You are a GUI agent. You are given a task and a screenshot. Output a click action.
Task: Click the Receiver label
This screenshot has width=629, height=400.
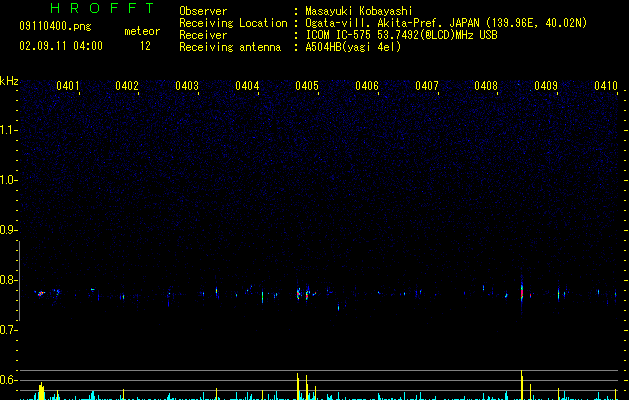[203, 35]
